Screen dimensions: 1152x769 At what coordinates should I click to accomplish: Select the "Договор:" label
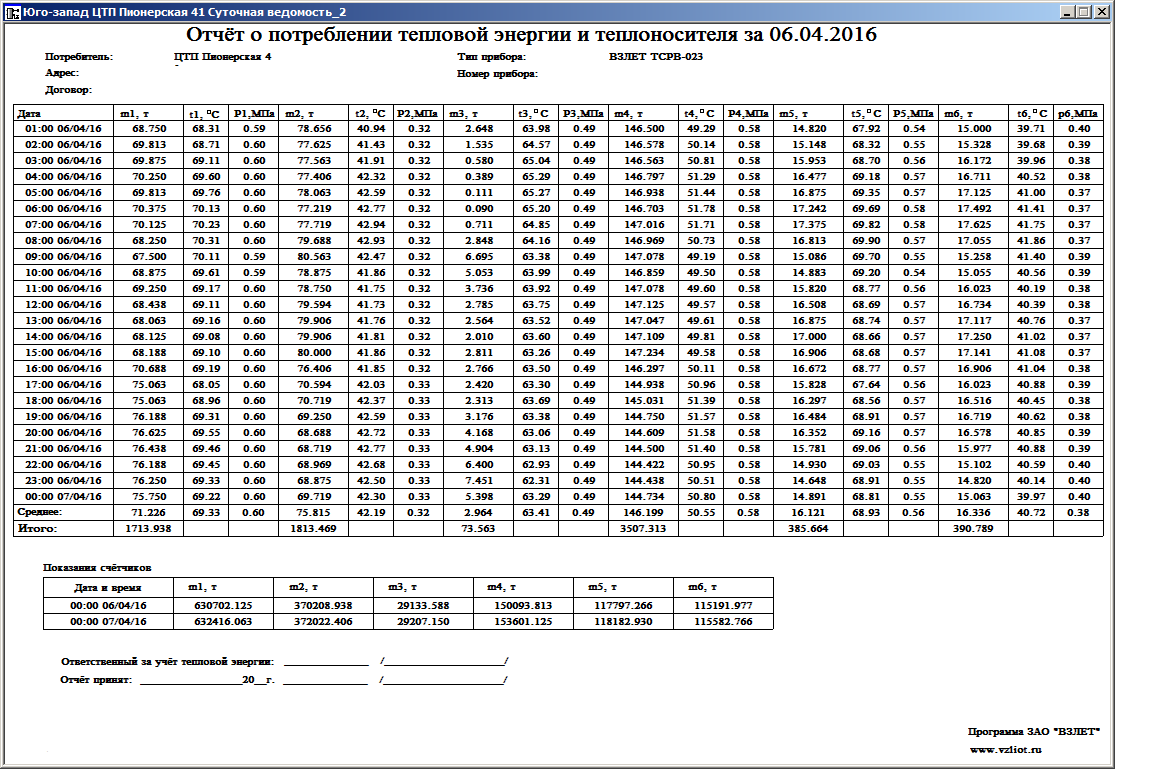point(68,90)
